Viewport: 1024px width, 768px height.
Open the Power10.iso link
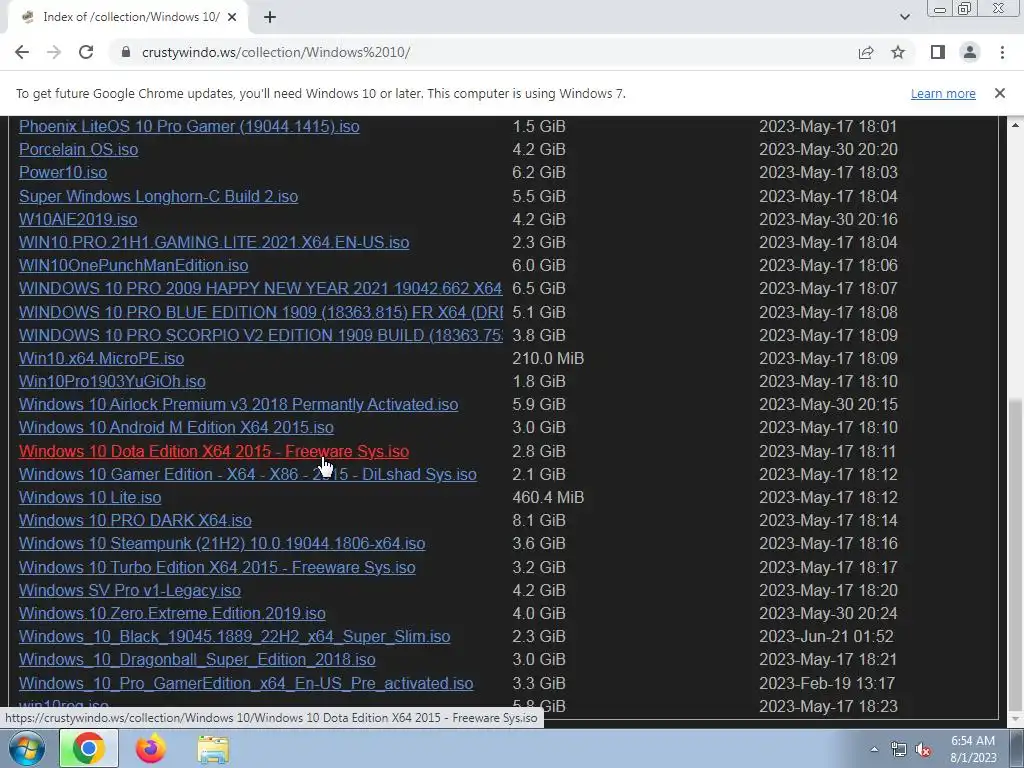click(63, 172)
